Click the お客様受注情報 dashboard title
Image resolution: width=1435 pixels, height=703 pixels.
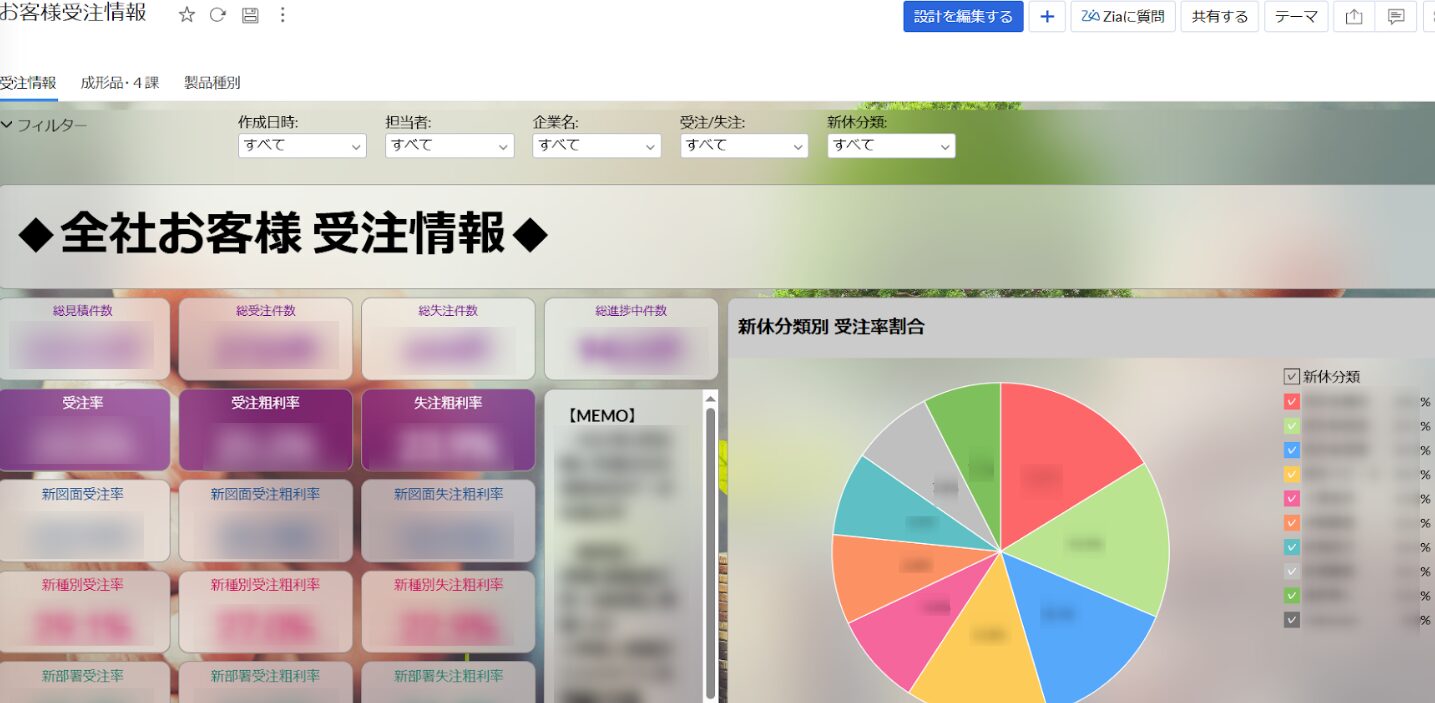[x=73, y=13]
